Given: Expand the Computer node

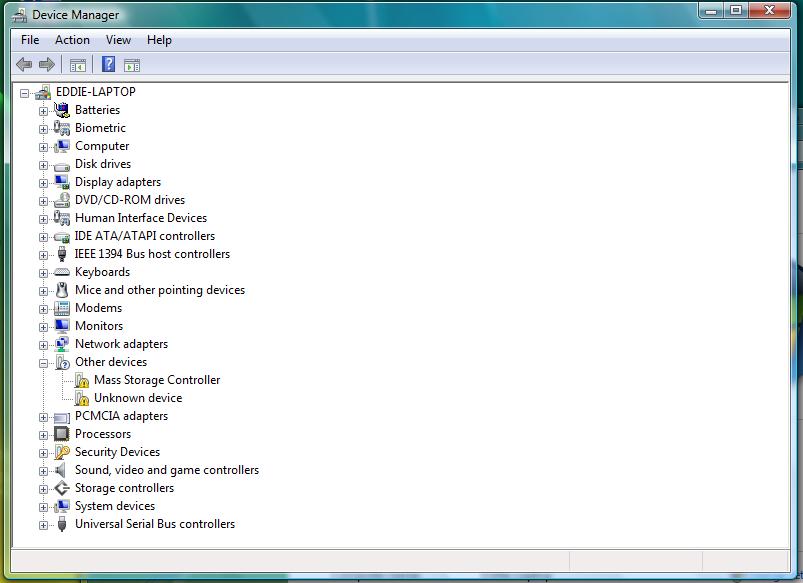Looking at the screenshot, I should [44, 147].
